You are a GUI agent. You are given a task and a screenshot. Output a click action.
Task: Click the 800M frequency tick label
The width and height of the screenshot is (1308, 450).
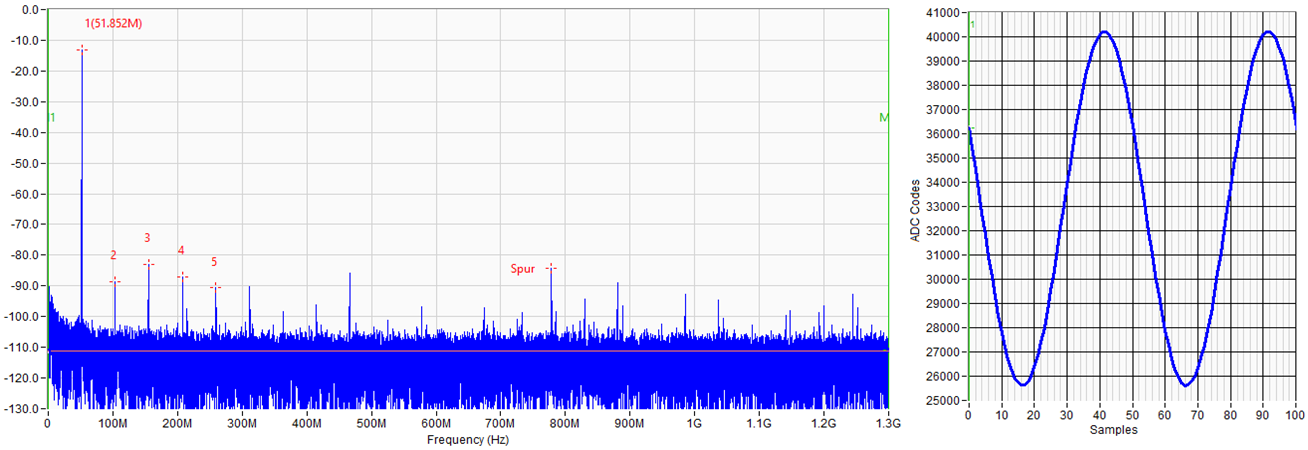565,424
